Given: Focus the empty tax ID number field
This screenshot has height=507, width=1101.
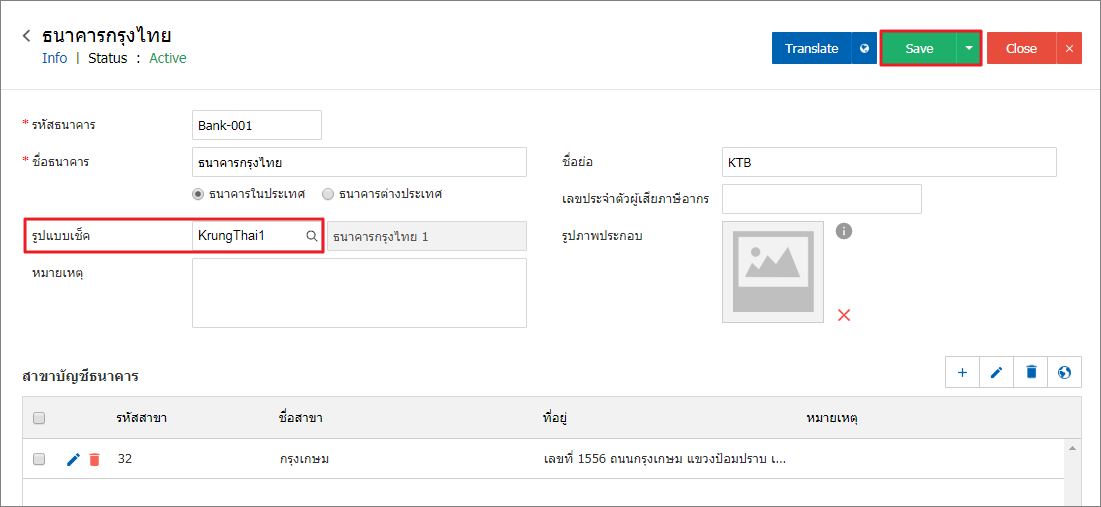Looking at the screenshot, I should (822, 199).
